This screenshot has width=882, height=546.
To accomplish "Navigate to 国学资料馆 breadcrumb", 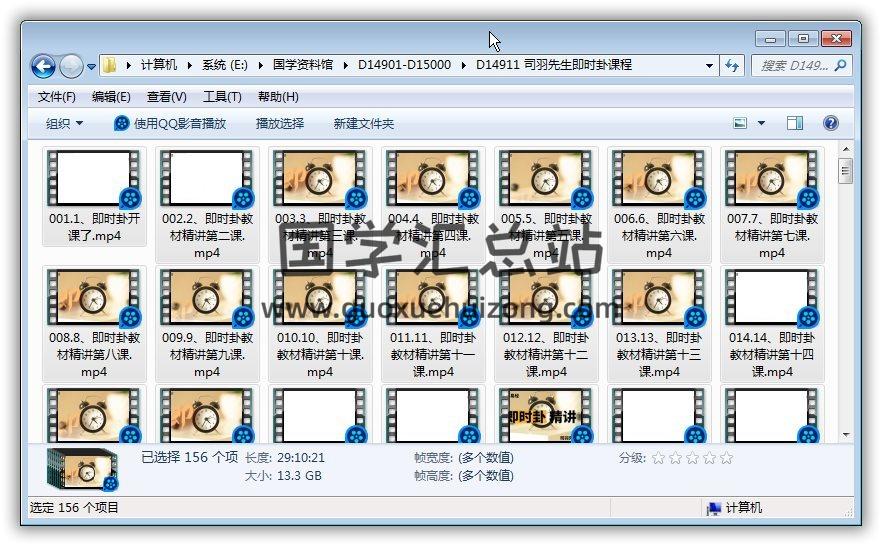I will [x=303, y=65].
